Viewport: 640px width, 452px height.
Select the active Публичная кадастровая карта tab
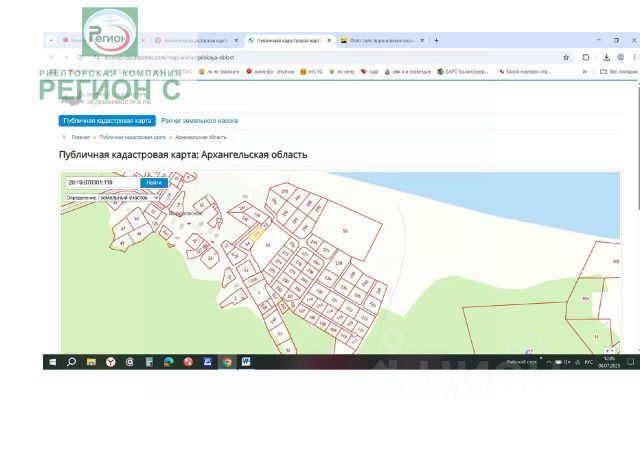290,41
